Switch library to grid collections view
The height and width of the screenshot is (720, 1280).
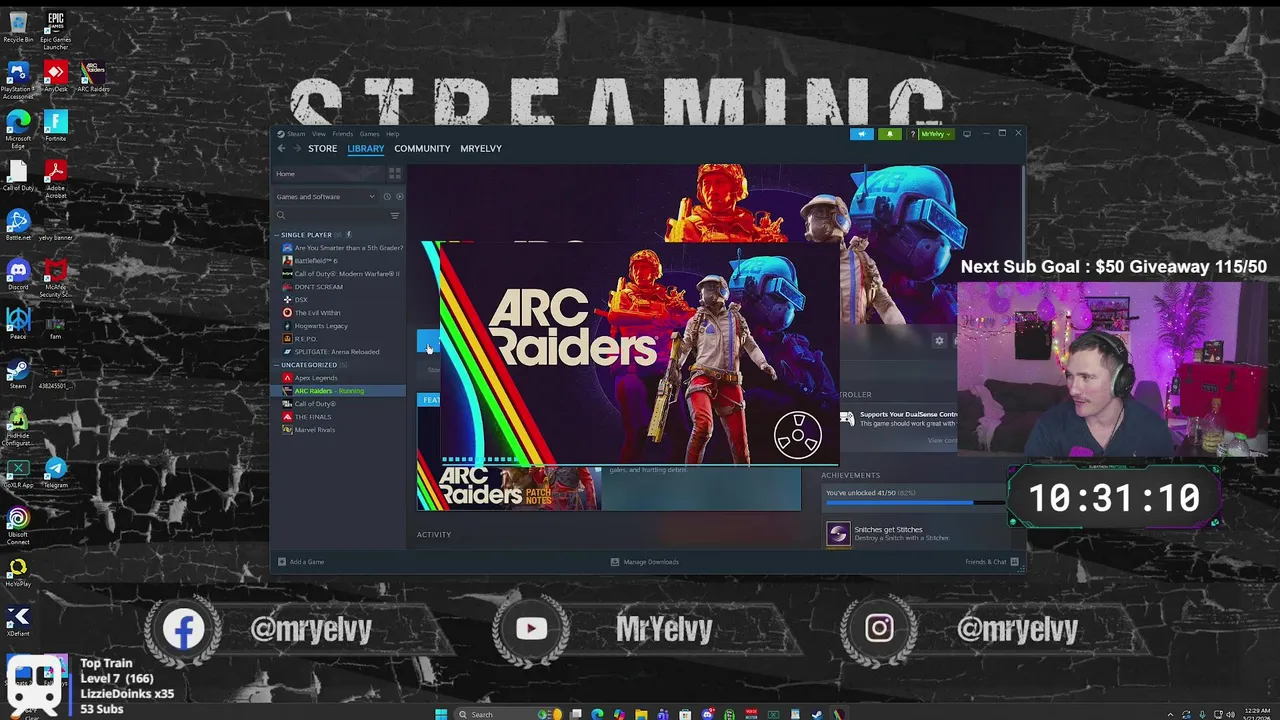[395, 174]
